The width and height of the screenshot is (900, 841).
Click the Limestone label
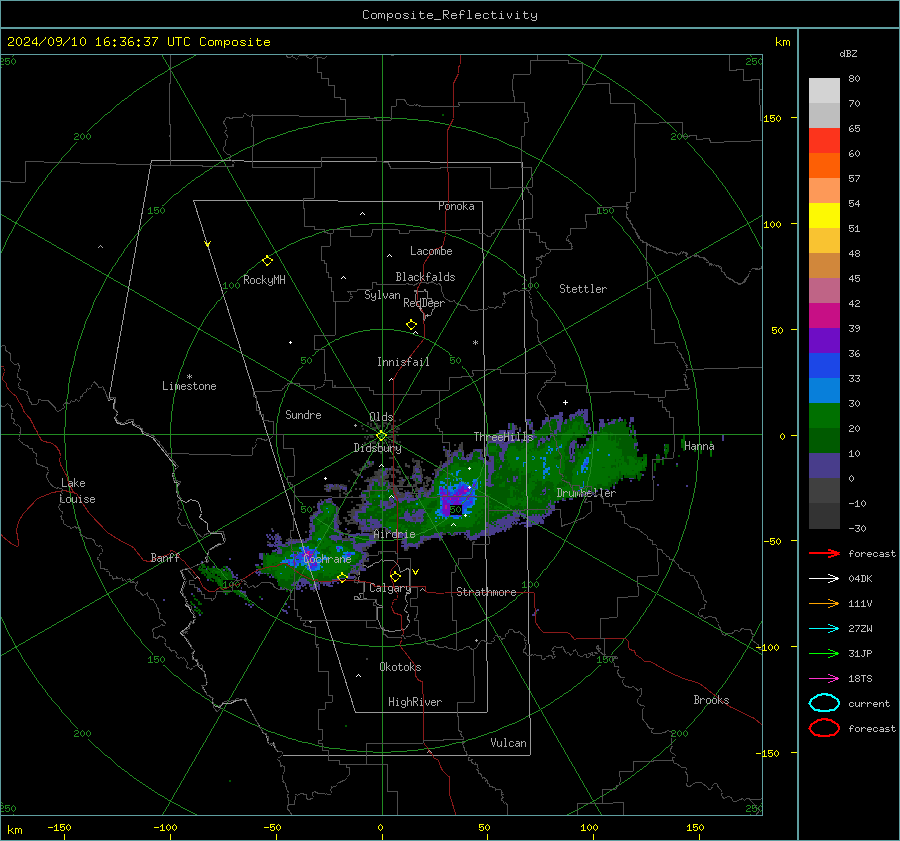[x=189, y=386]
